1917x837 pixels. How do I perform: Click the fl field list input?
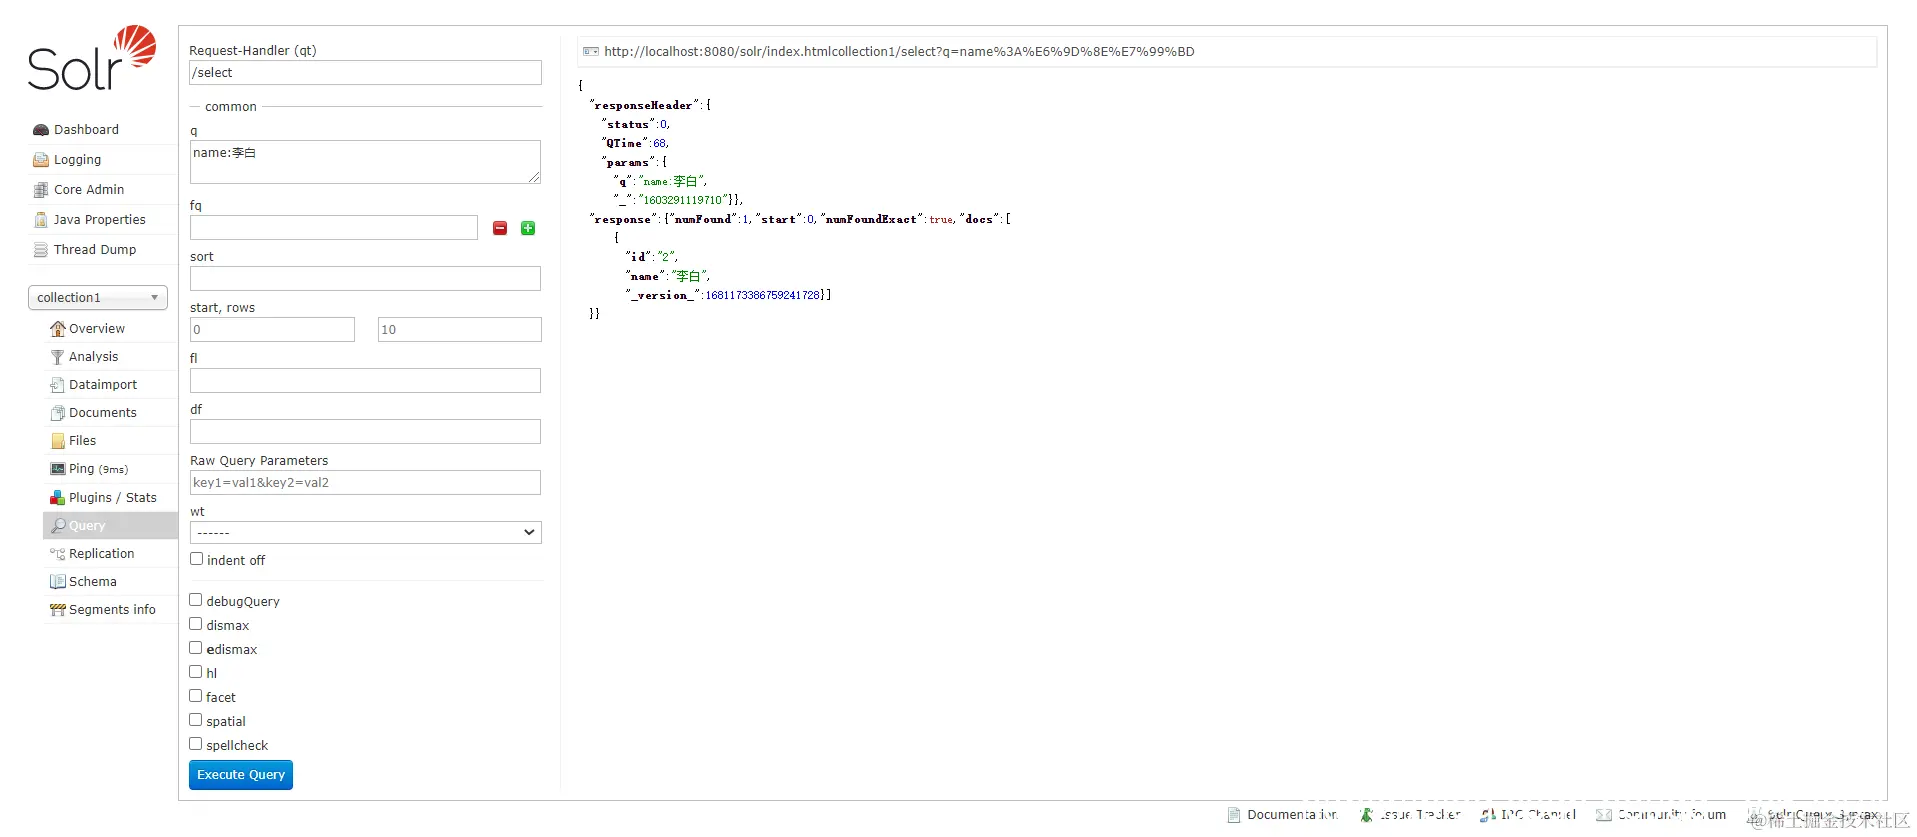click(366, 381)
